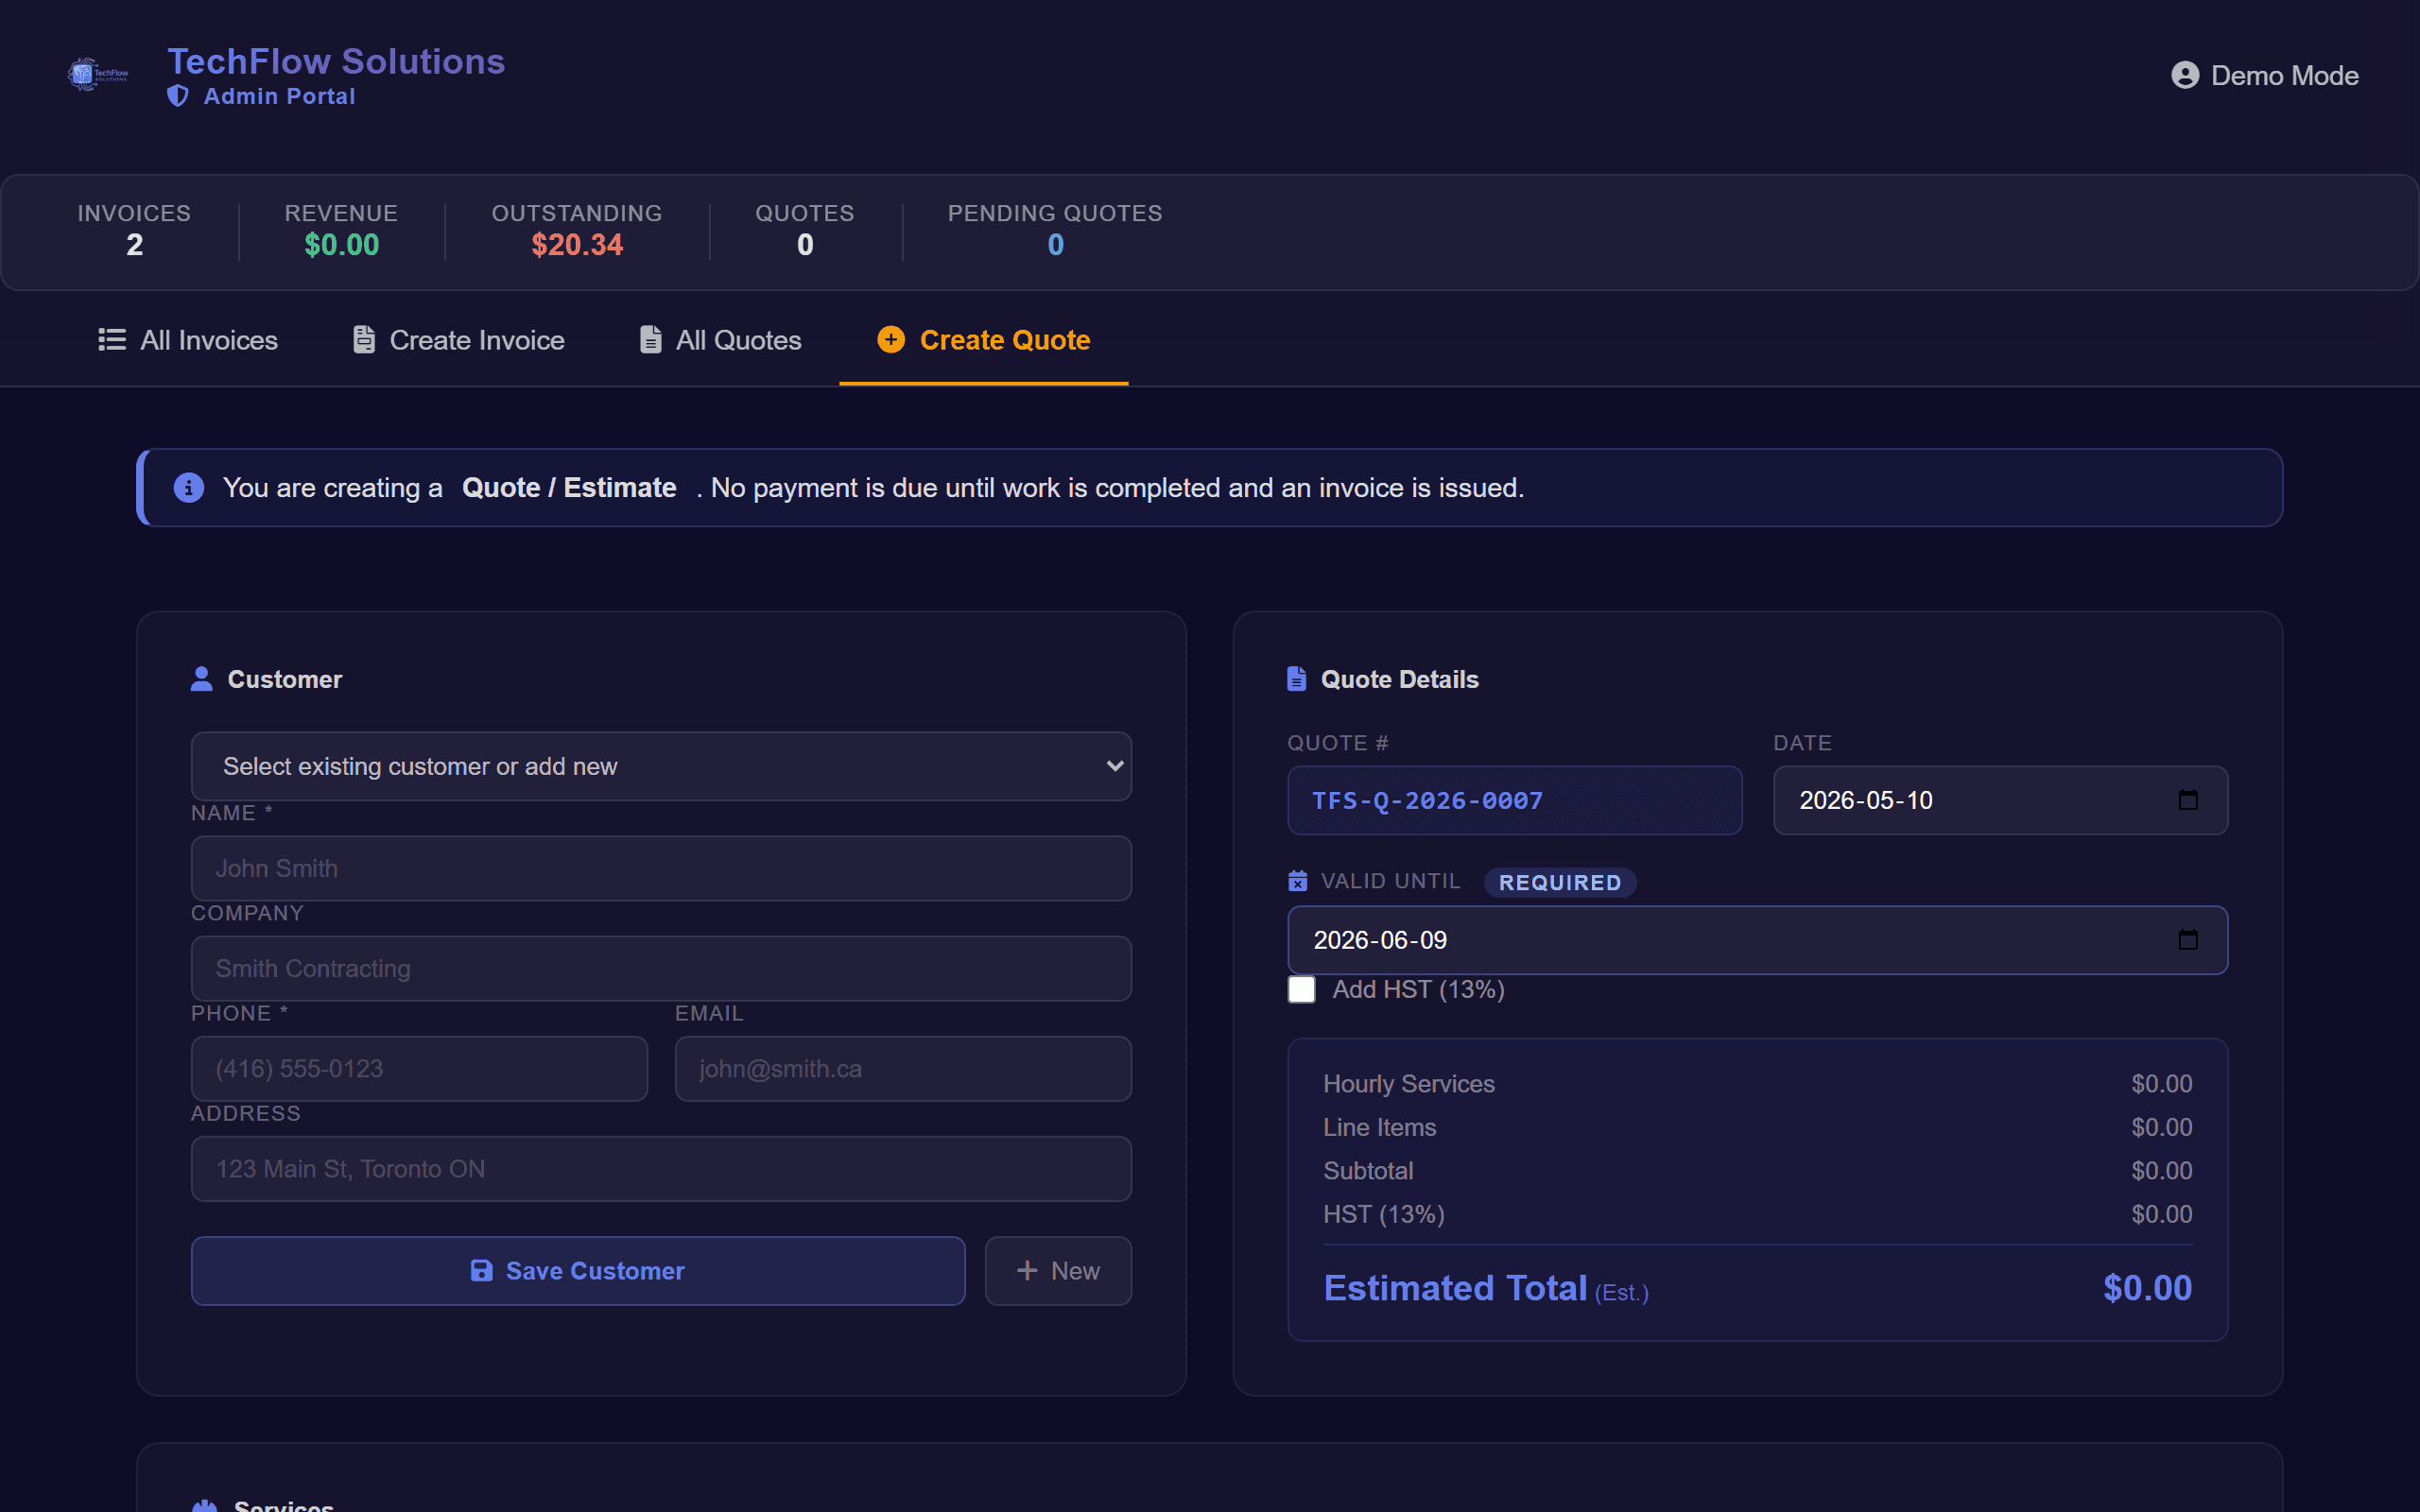
Task: Focus the Name input field
Action: pos(661,868)
